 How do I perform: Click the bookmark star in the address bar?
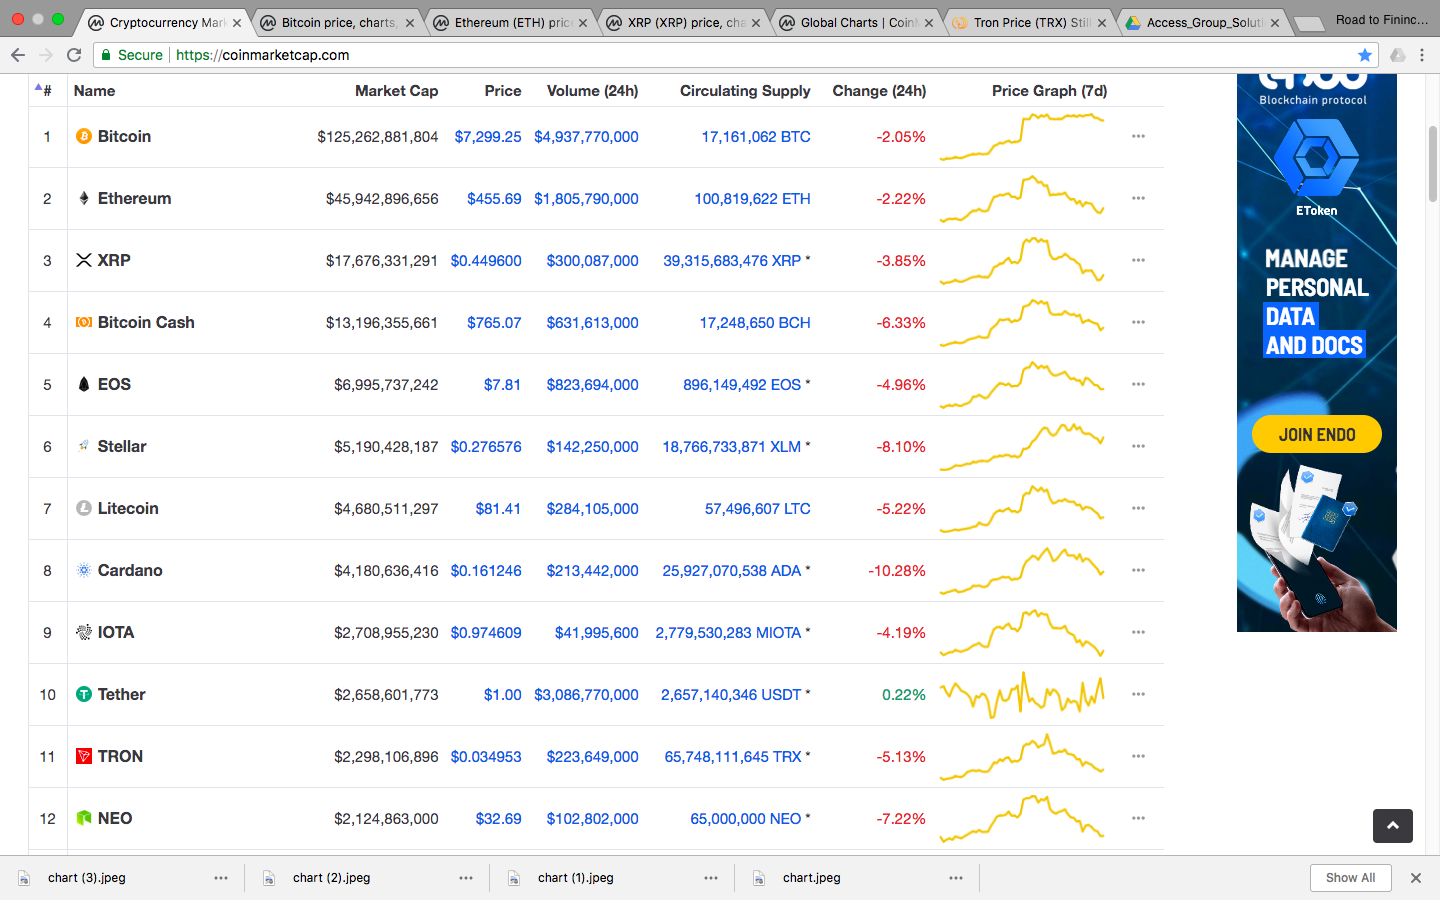click(1365, 55)
